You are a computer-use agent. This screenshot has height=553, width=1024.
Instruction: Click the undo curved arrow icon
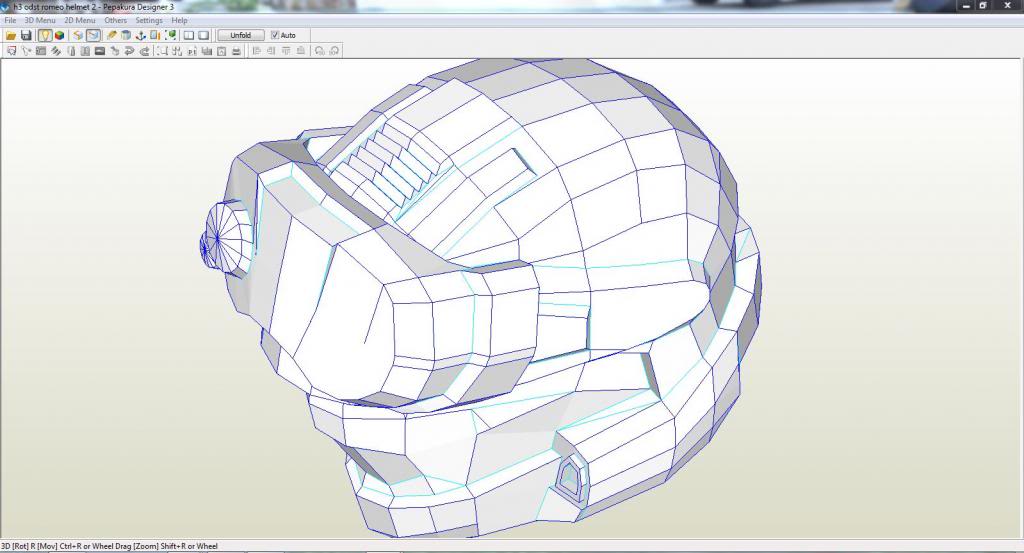click(x=129, y=51)
